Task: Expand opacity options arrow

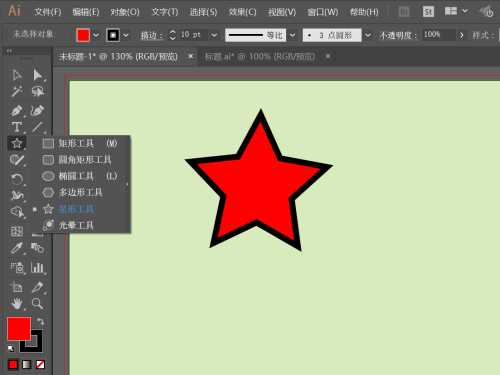Action: point(461,35)
